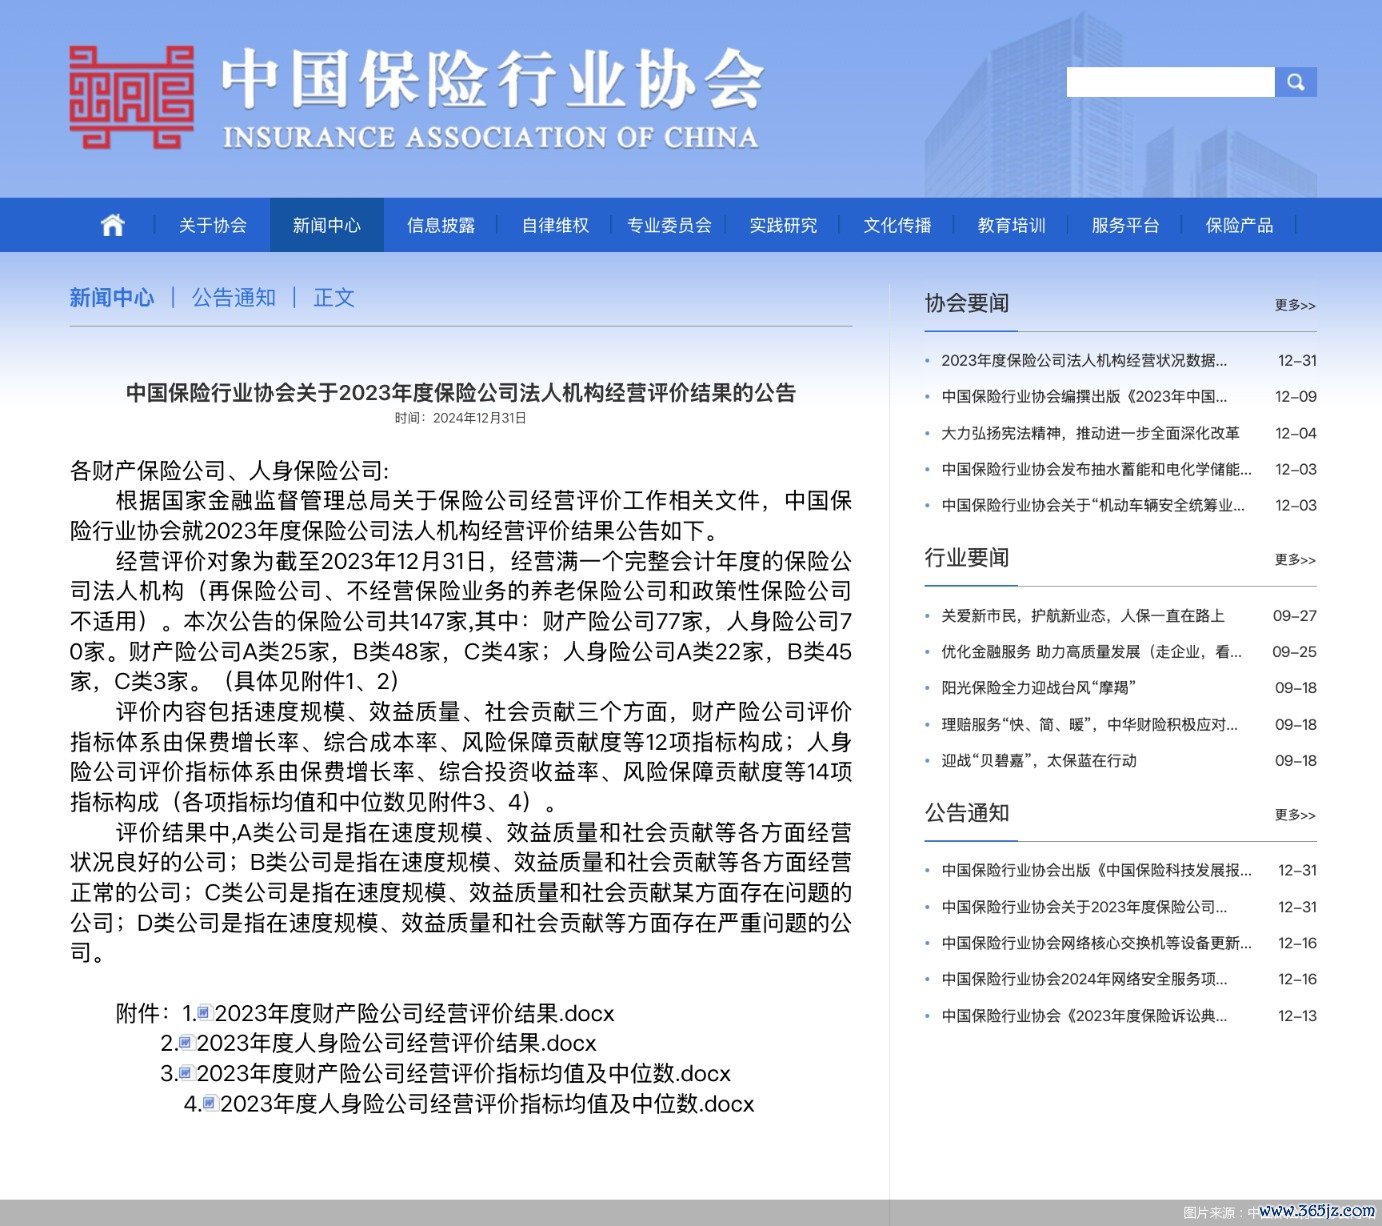Click 正文 breadcrumb item
Viewport: 1382px width, 1226px height.
click(334, 297)
